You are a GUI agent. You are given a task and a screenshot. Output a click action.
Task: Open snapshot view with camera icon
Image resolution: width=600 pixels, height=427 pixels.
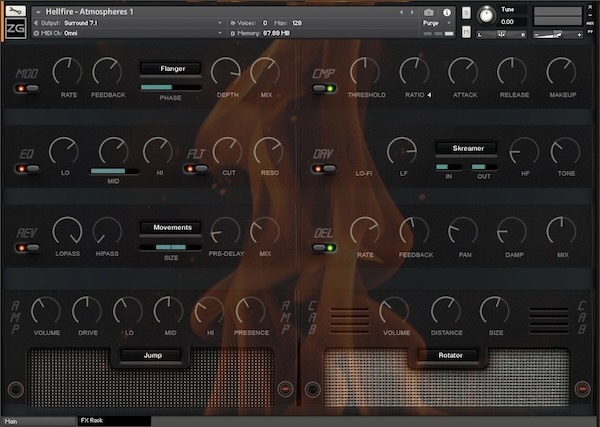point(429,12)
